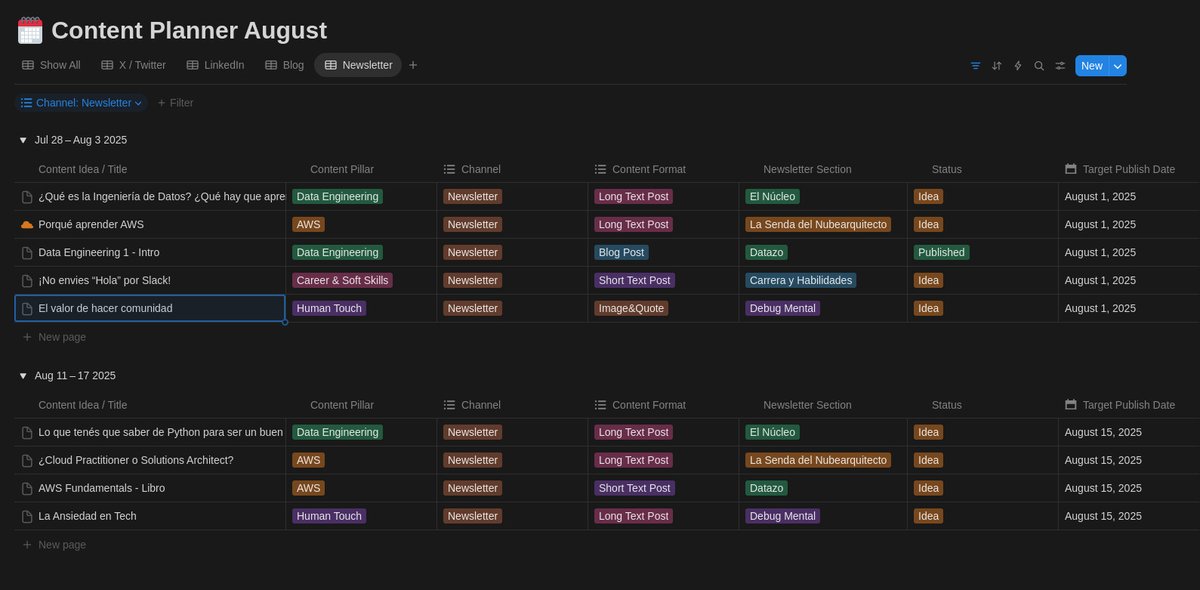The height and width of the screenshot is (590, 1200).
Task: Open the sort arrows icon
Action: pos(996,65)
